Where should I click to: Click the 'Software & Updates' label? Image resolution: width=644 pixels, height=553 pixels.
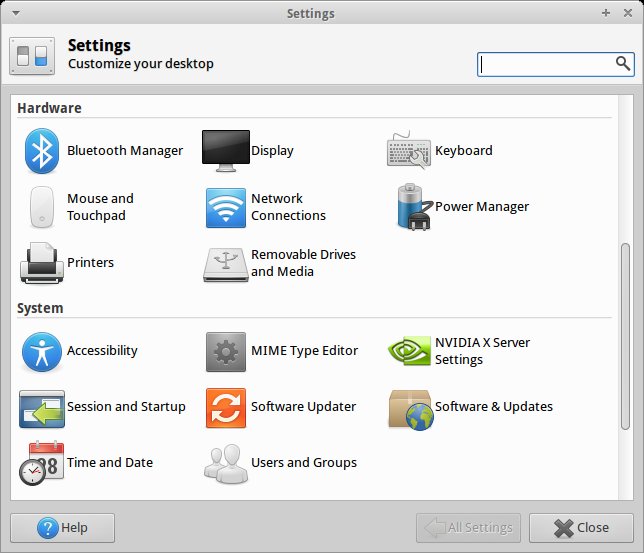click(494, 407)
